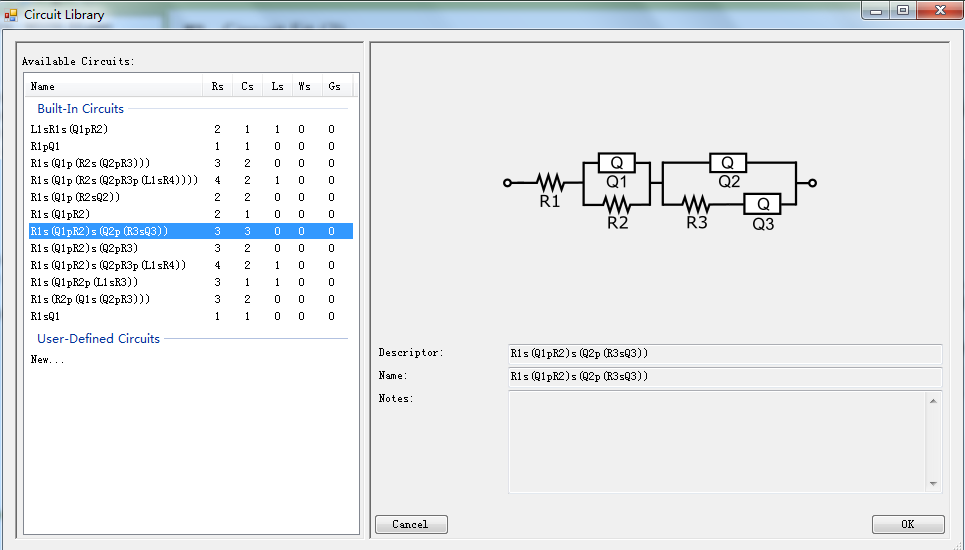Click the Ws column header
This screenshot has height=550, width=965.
coord(304,87)
